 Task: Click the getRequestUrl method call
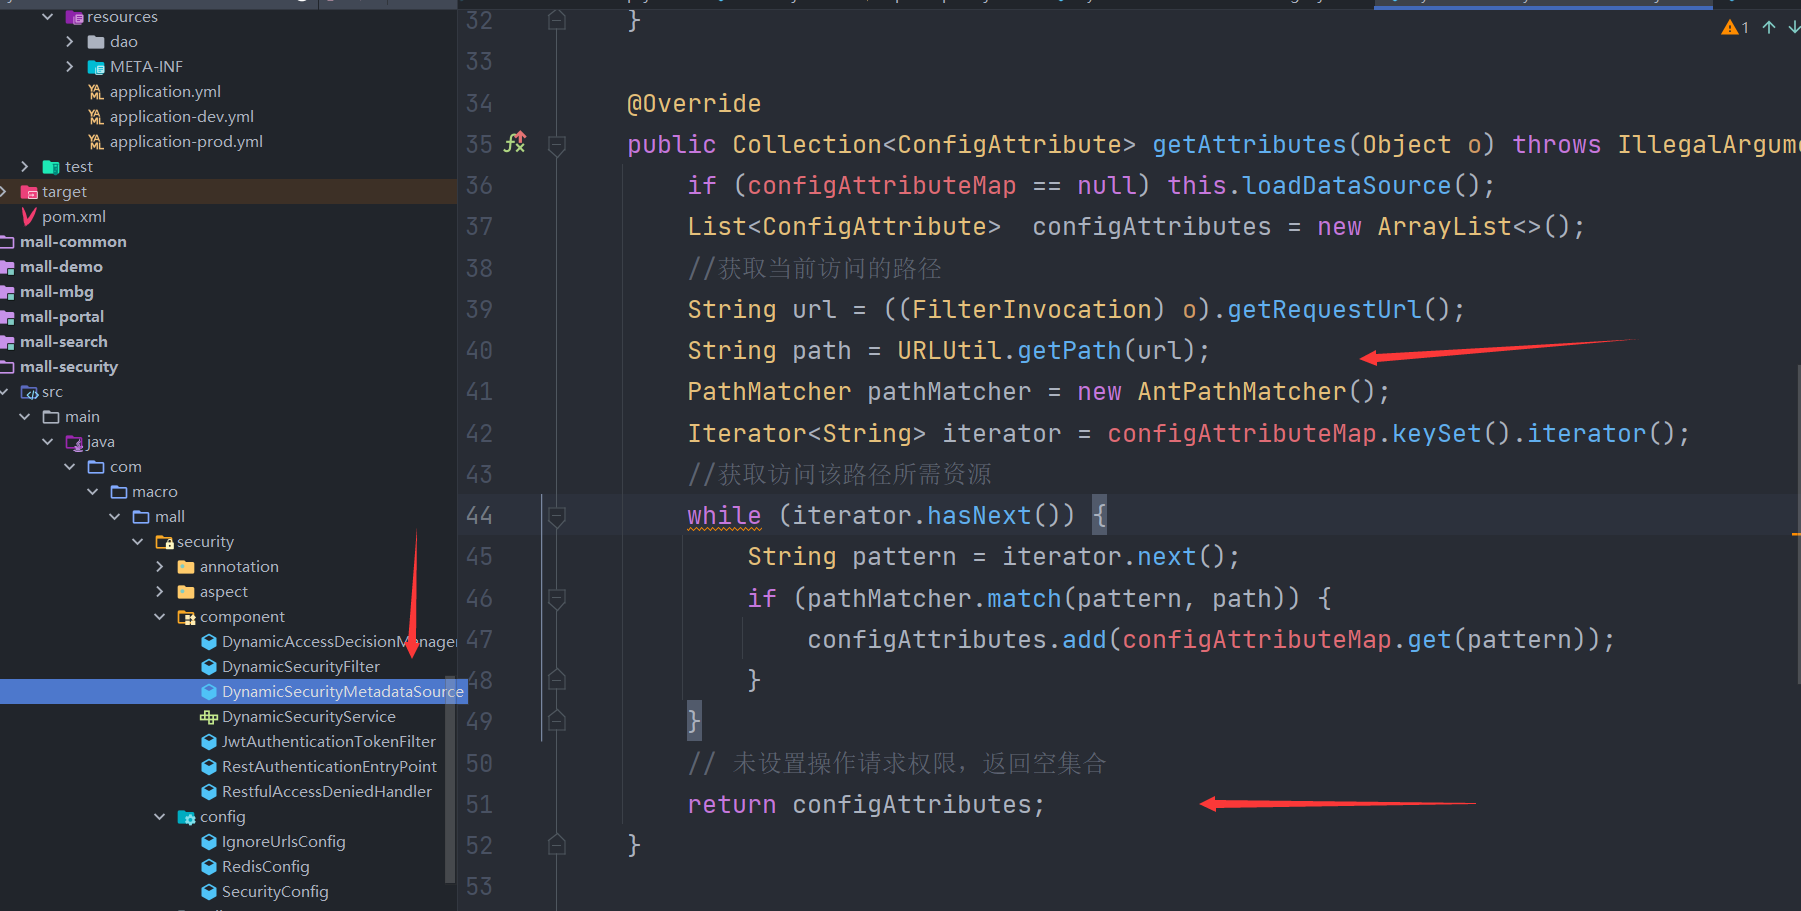(x=1324, y=309)
